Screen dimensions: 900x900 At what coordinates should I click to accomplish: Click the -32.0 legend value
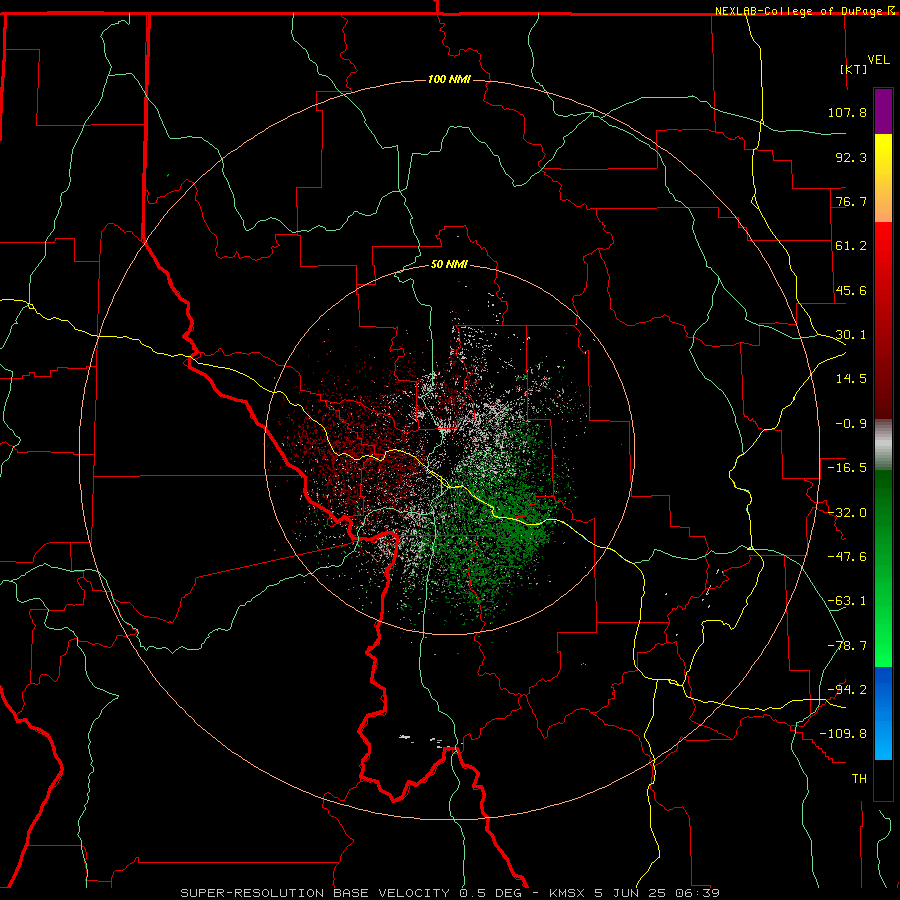(847, 512)
